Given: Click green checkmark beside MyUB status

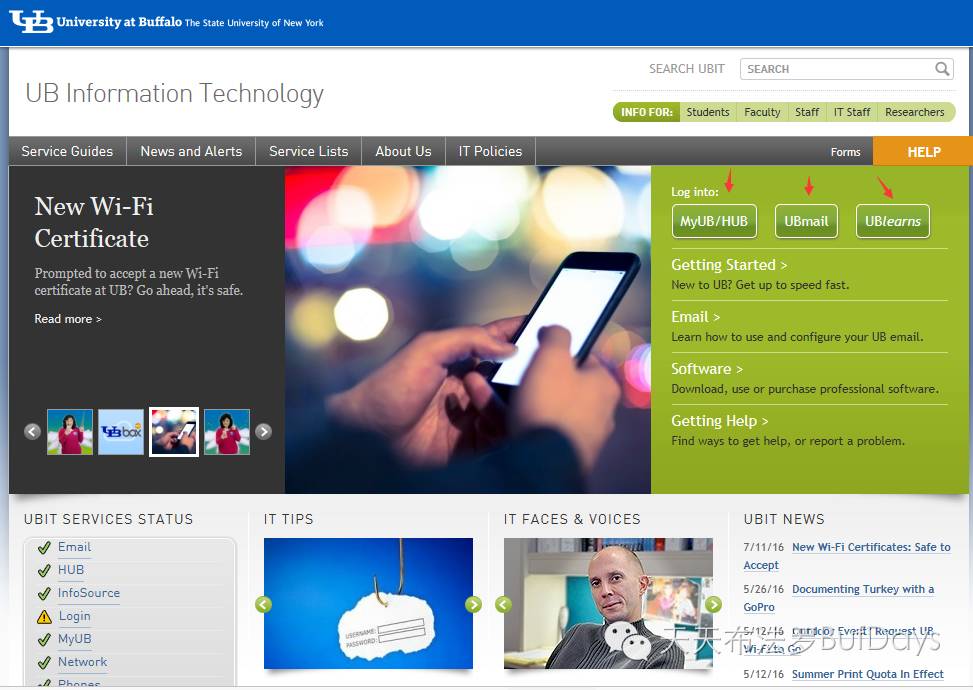Looking at the screenshot, I should coord(44,640).
